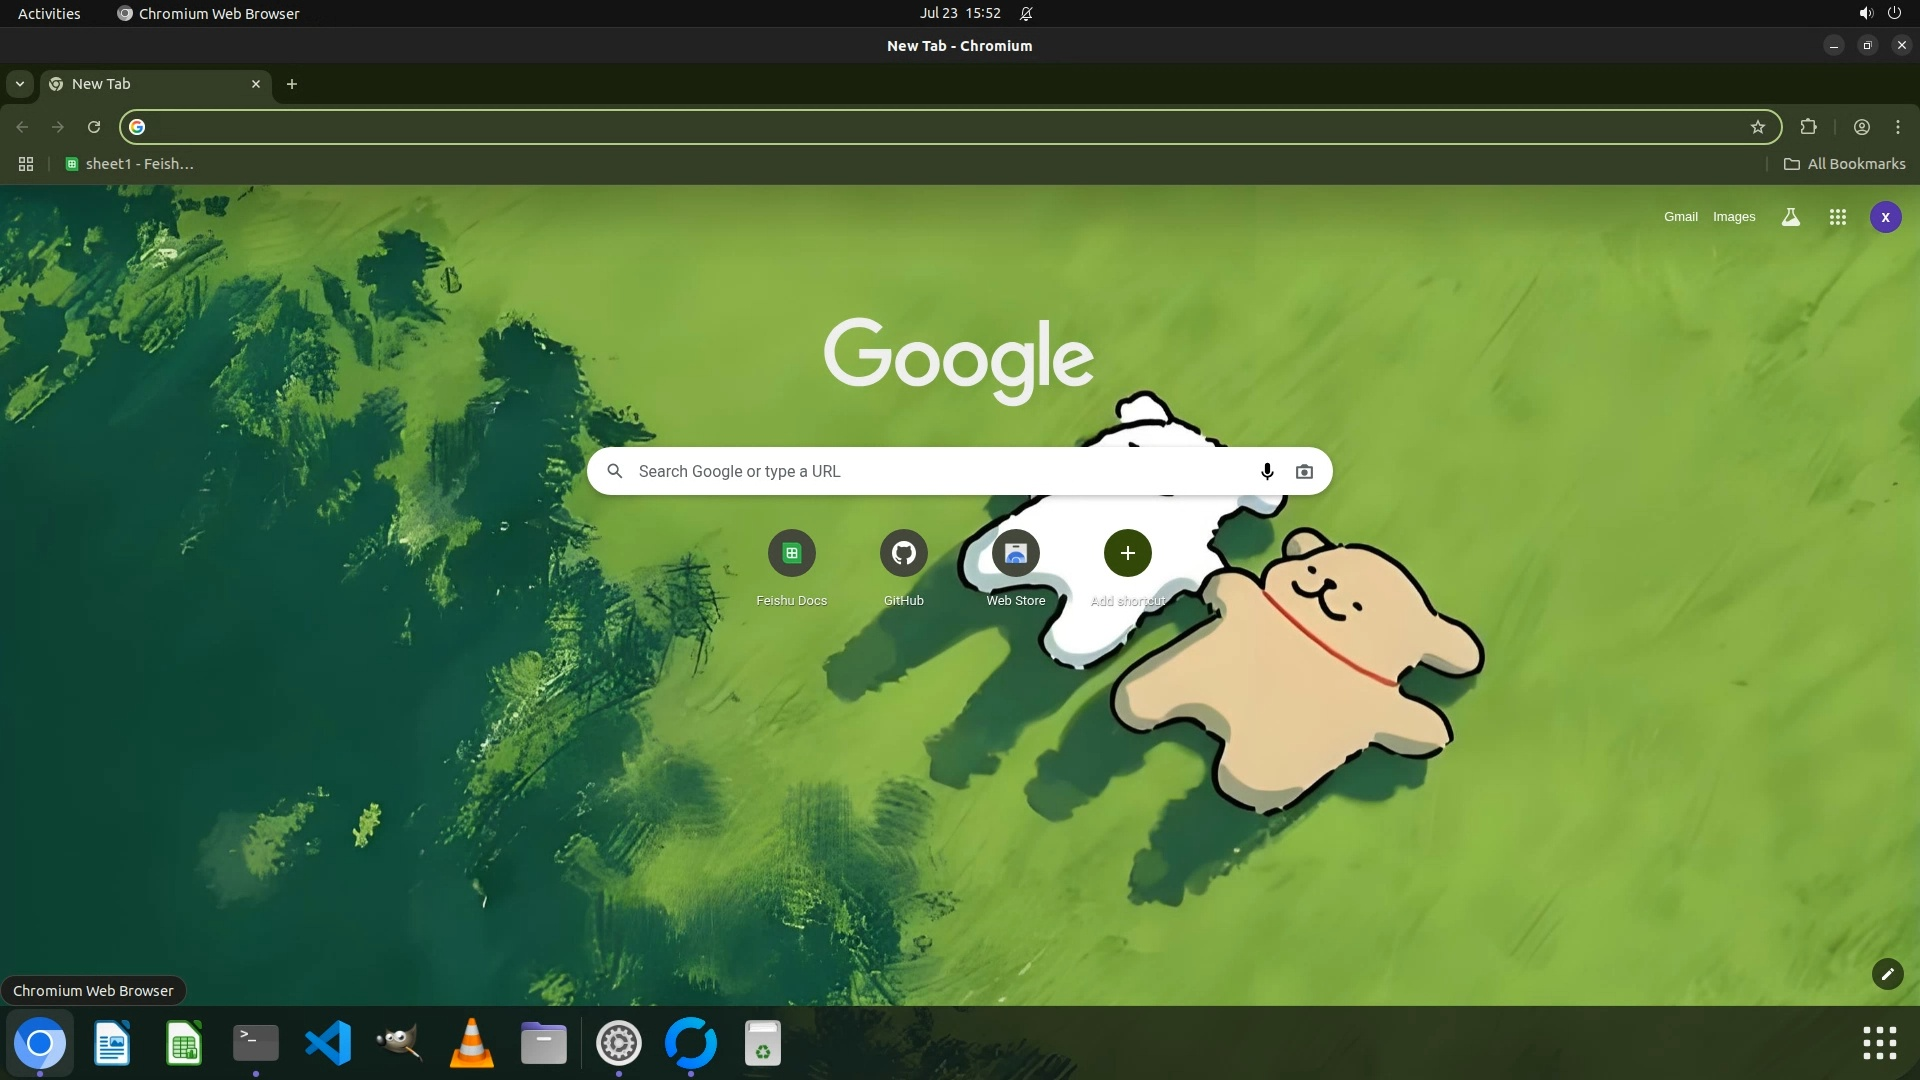Screen dimensions: 1920x1080
Task: Open tab groups grid icon in bookmarks bar
Action: pyautogui.click(x=26, y=164)
